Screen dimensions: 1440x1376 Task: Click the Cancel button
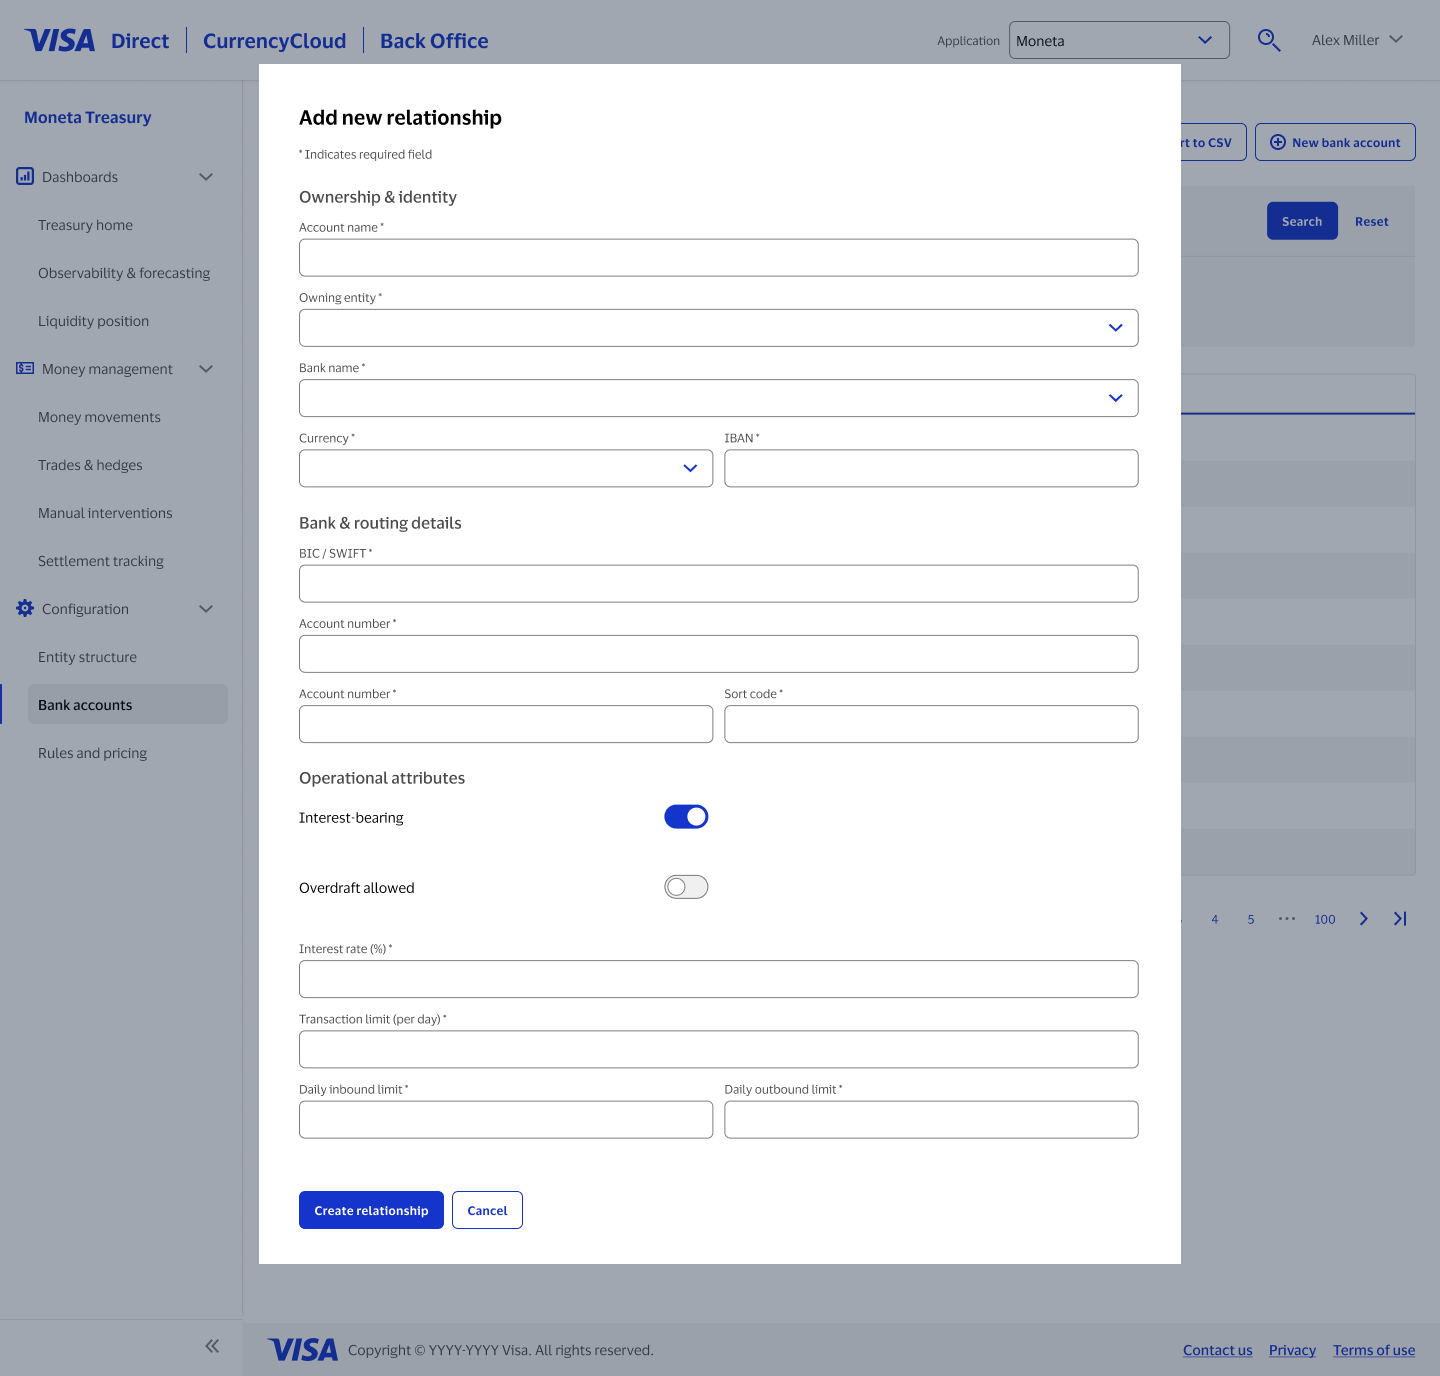487,1210
